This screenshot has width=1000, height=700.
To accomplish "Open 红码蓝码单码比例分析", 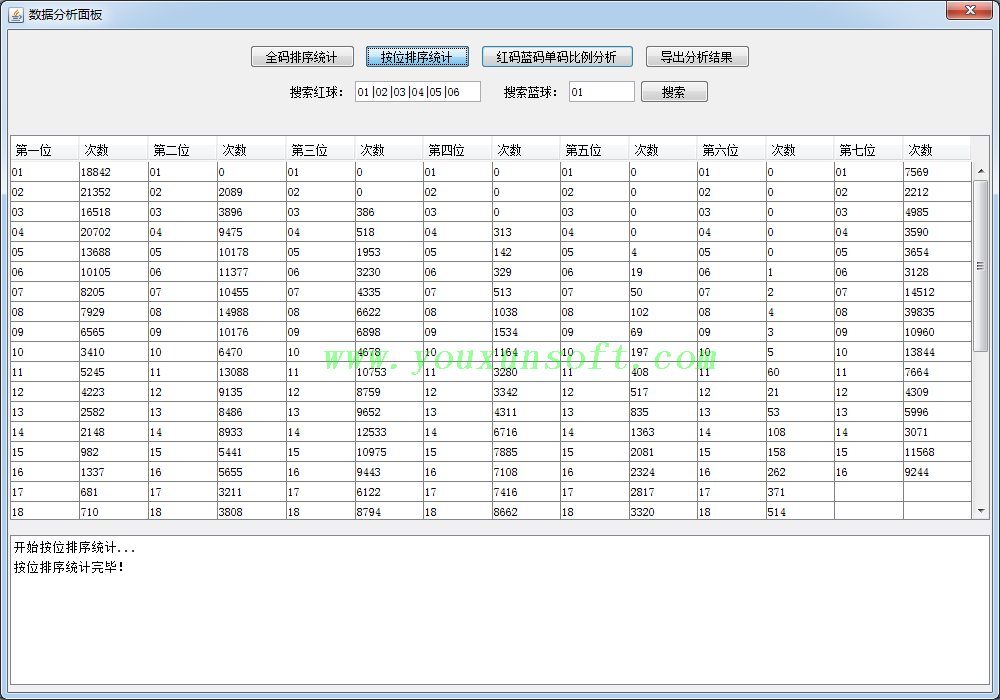I will point(557,57).
